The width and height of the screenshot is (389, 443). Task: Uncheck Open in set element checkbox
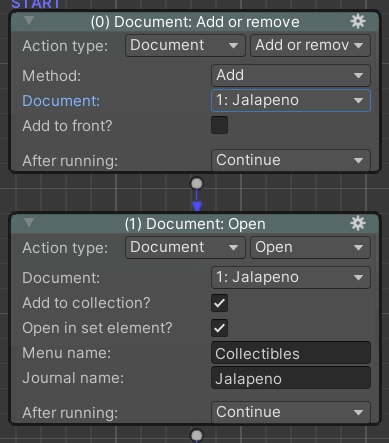coord(219,328)
